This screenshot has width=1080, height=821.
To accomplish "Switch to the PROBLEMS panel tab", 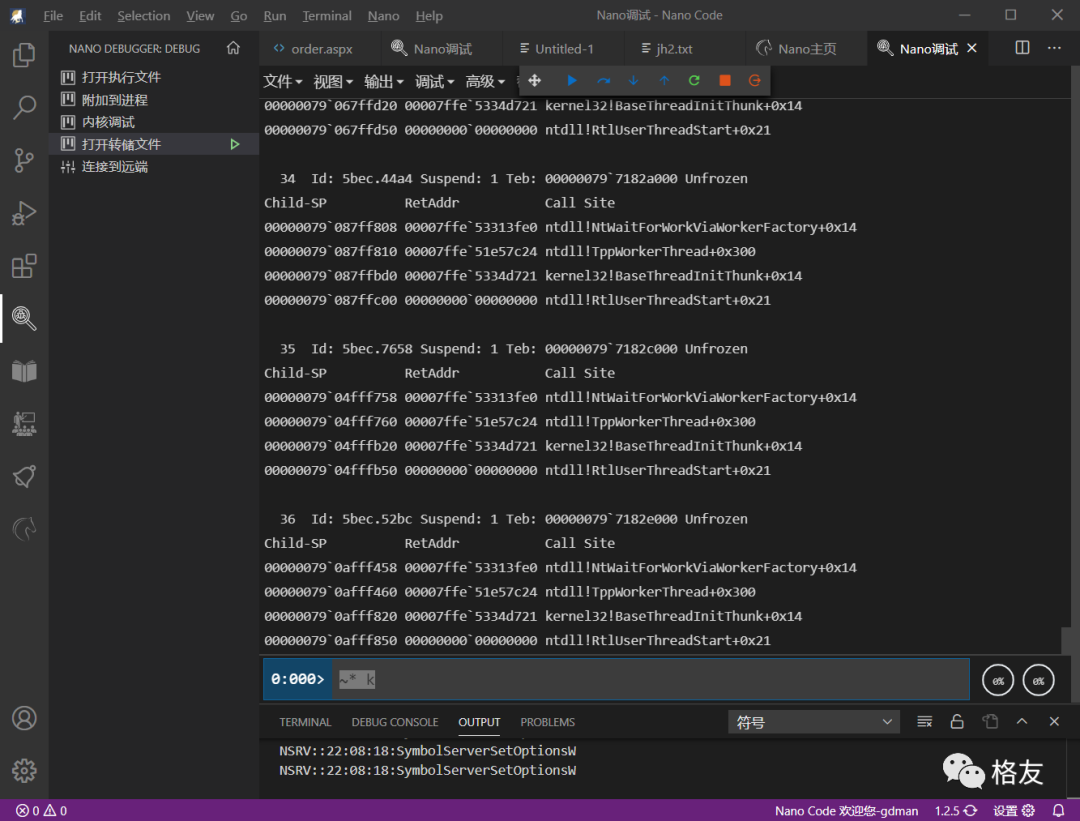I will (x=548, y=722).
